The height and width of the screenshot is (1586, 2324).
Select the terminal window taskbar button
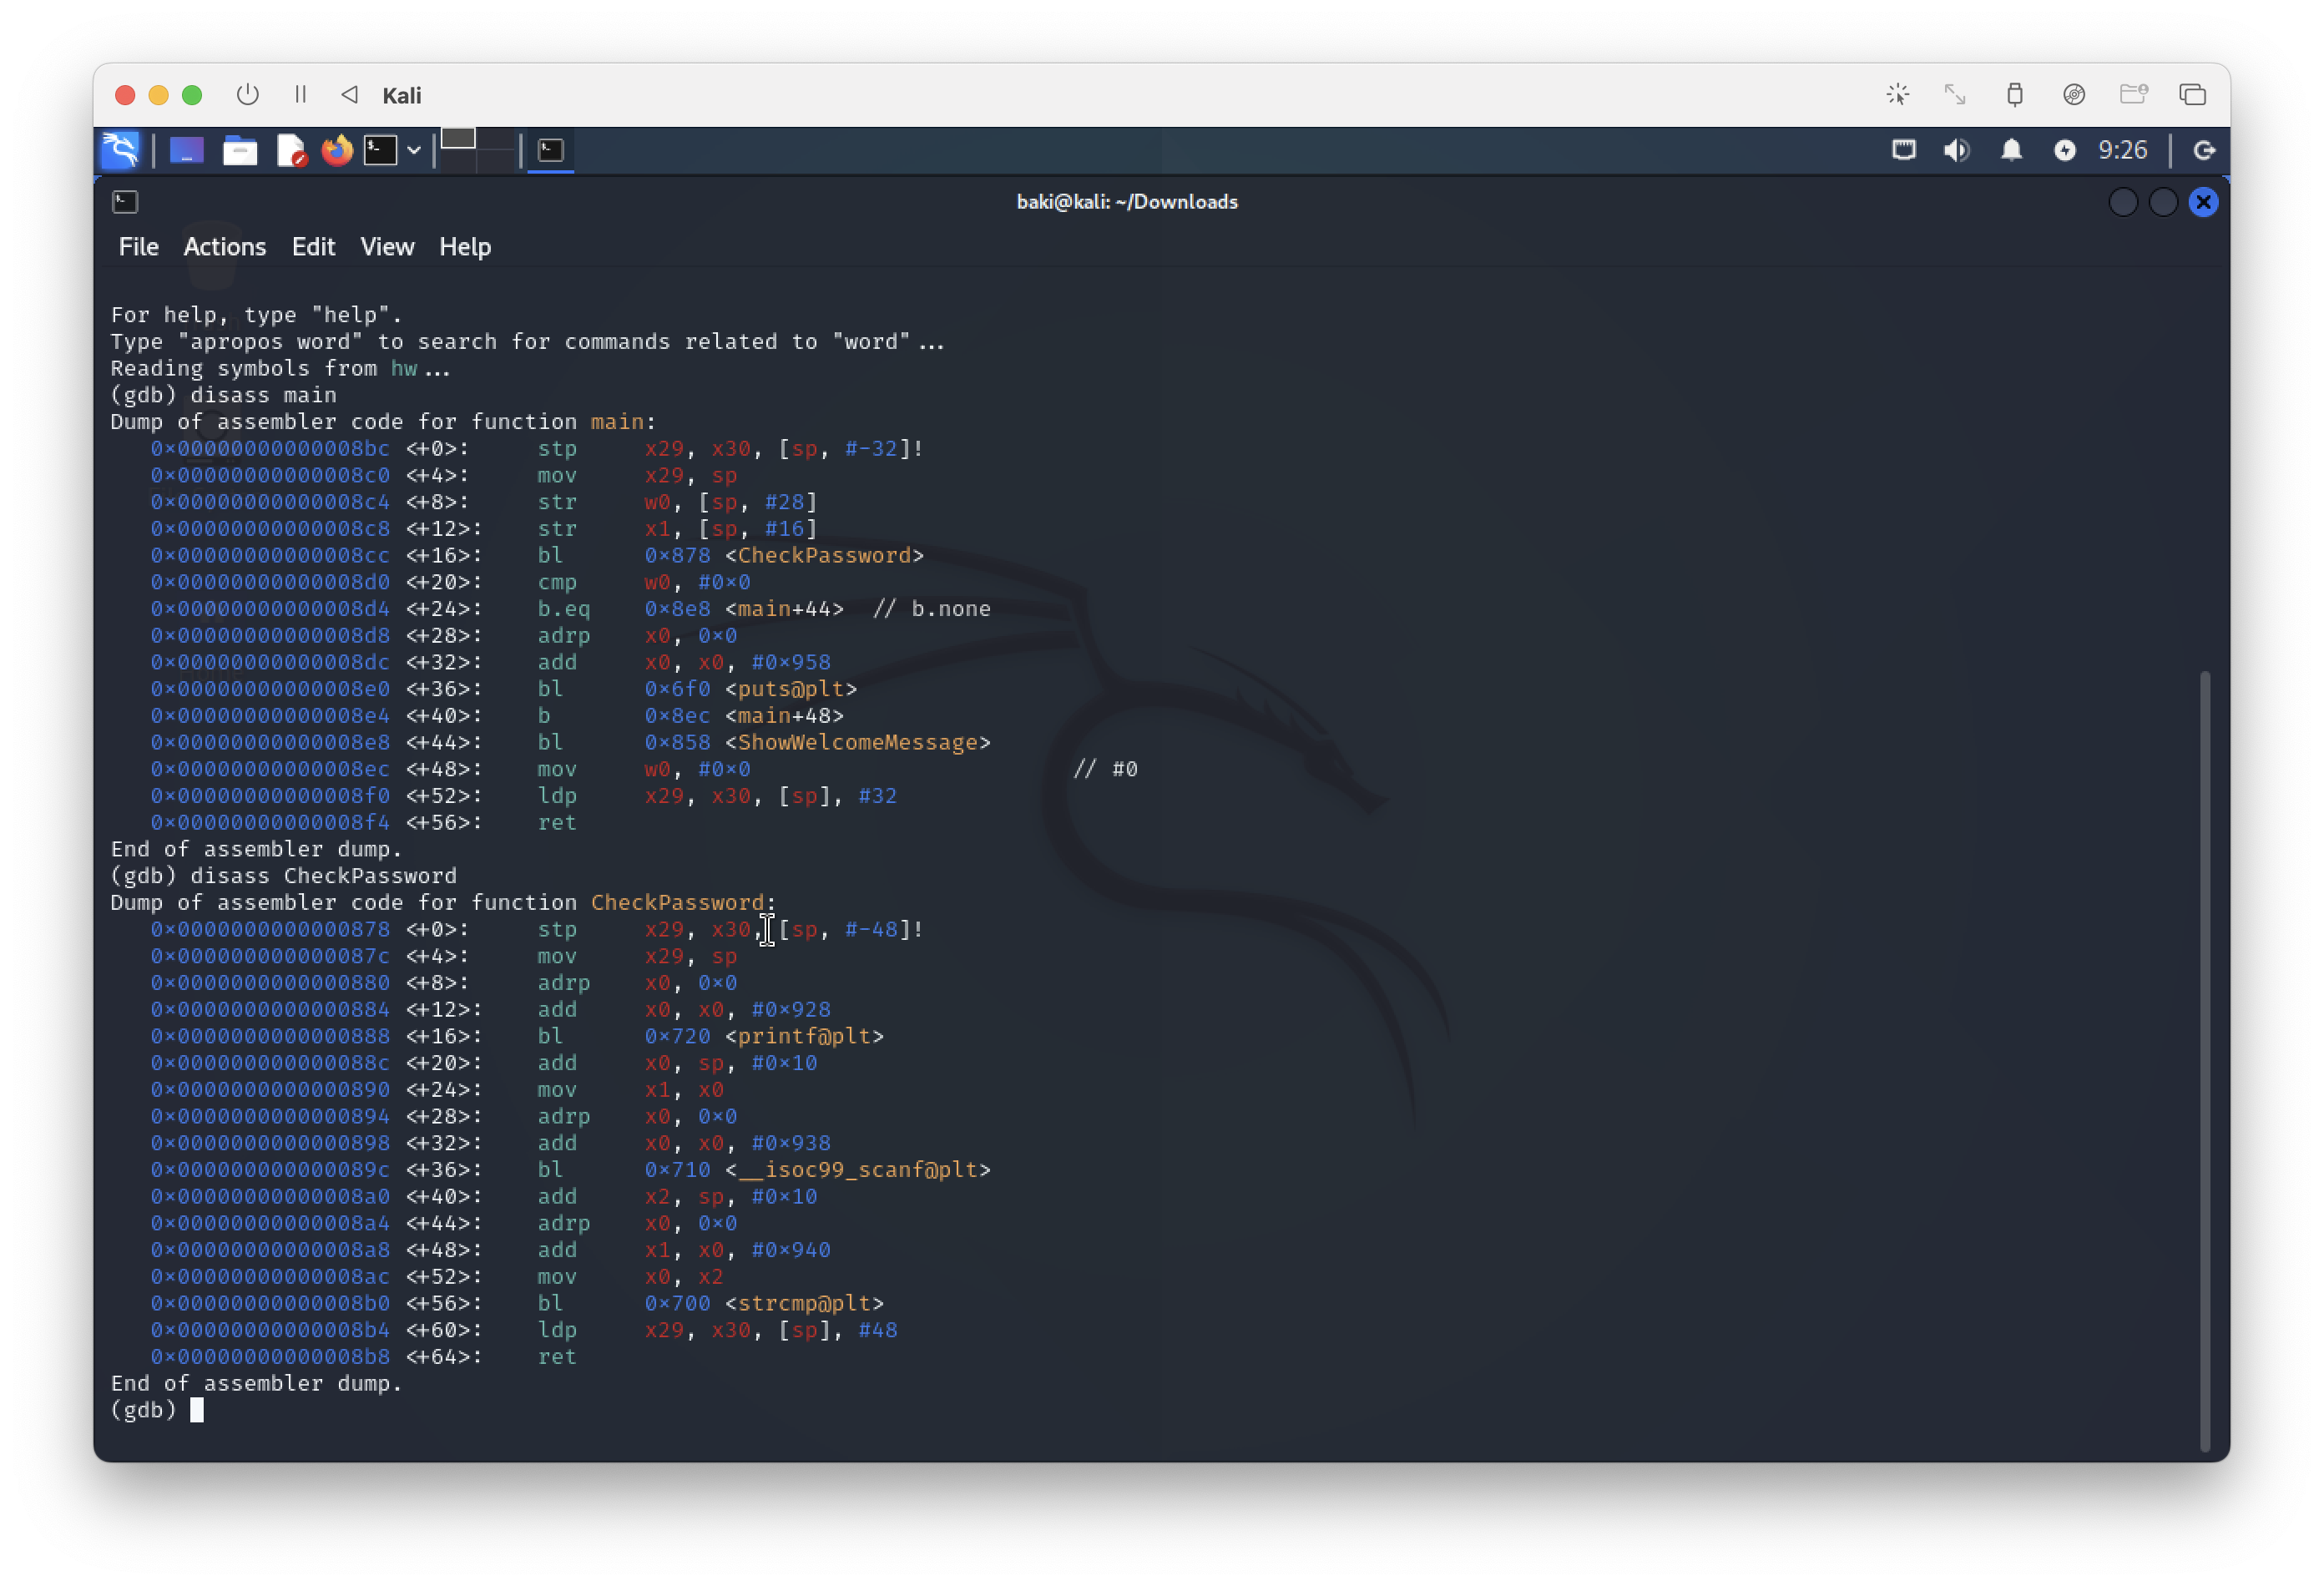(x=551, y=150)
